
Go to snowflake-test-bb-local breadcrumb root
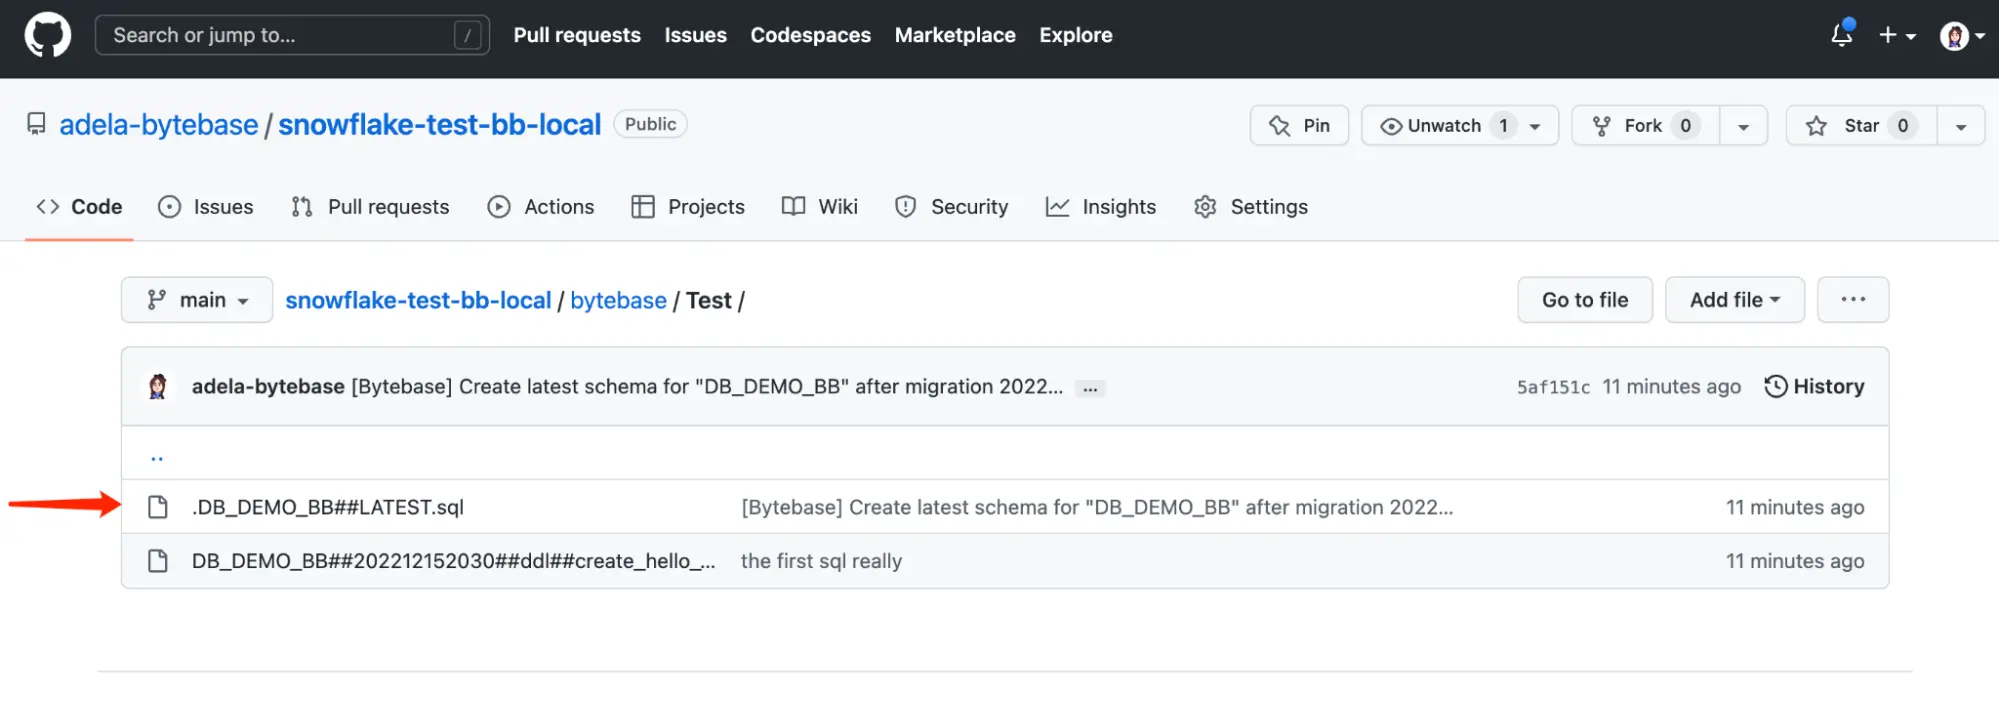click(418, 300)
